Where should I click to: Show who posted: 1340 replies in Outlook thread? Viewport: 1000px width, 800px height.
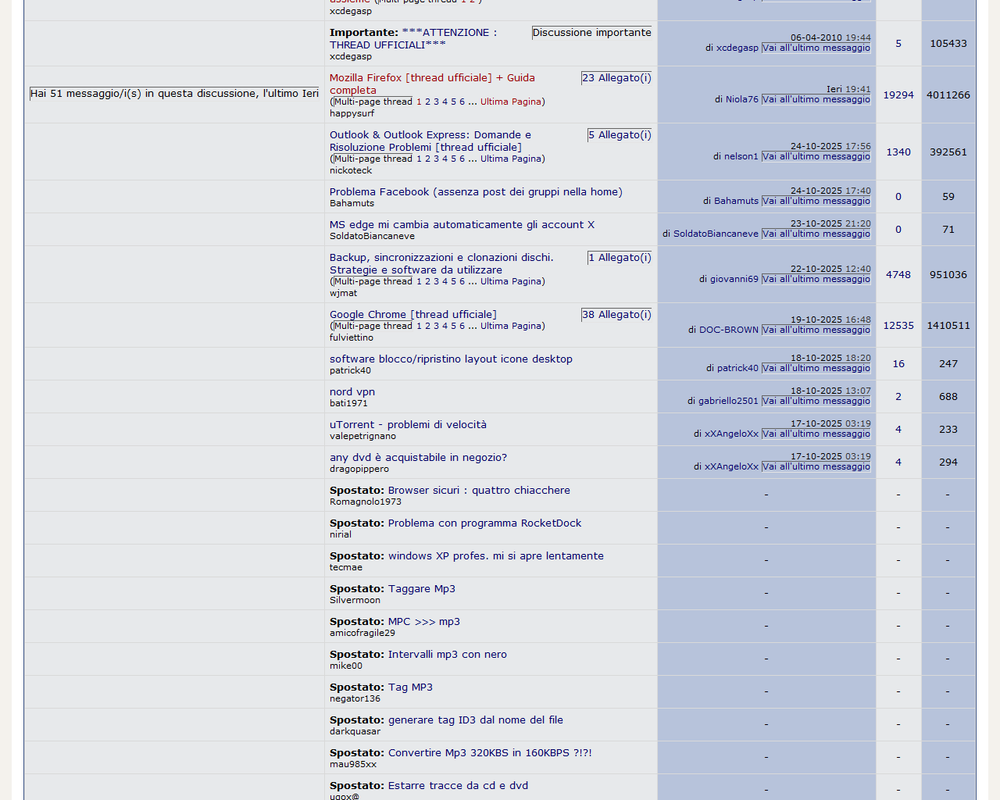click(x=898, y=152)
